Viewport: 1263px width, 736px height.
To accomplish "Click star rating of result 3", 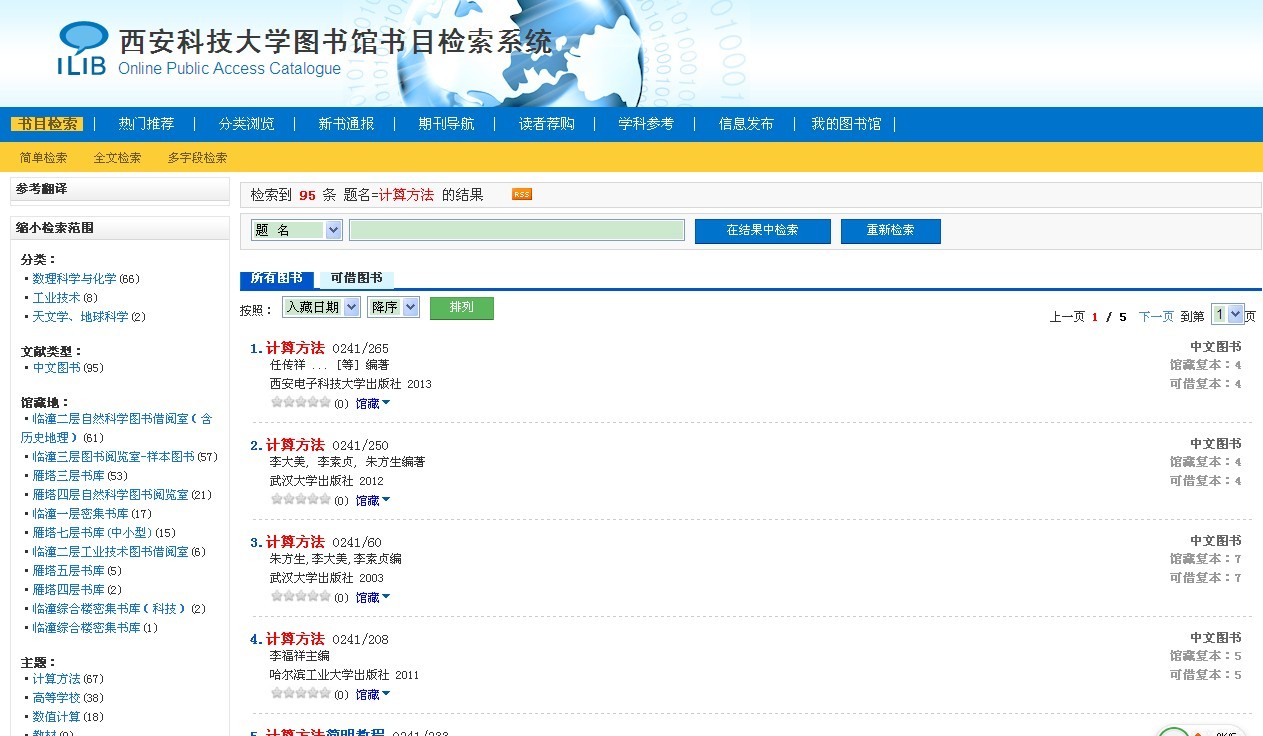I will [301, 596].
